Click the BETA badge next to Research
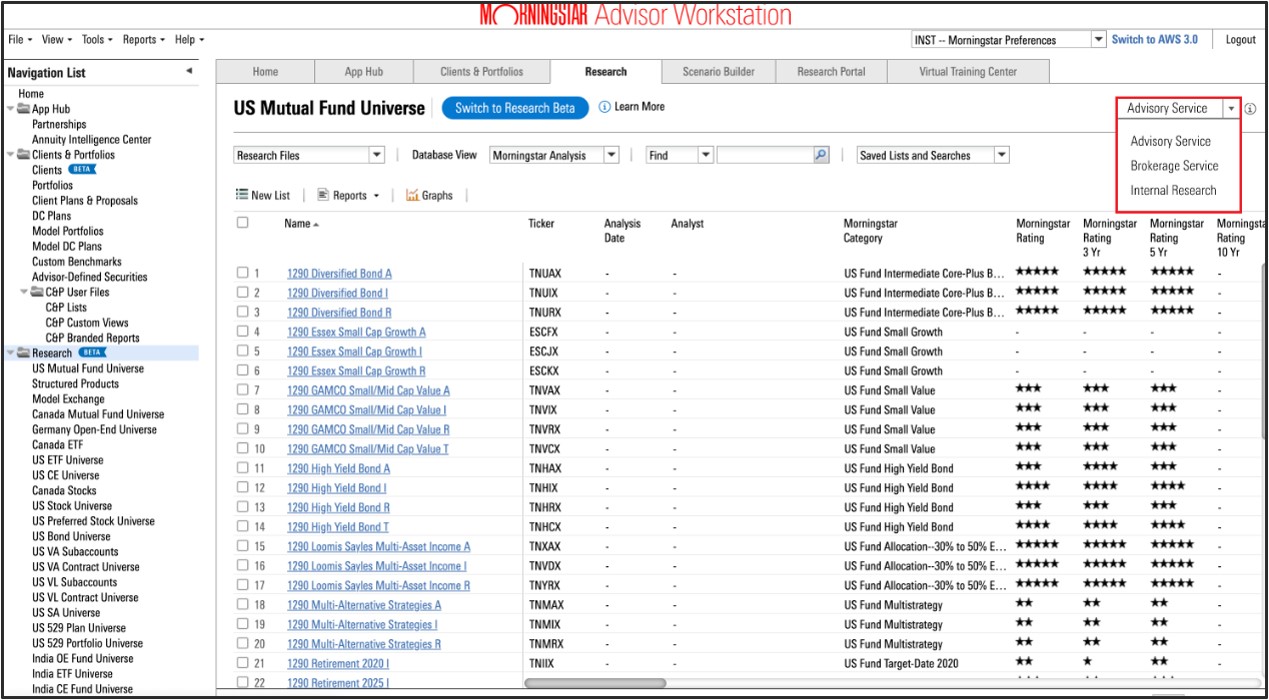 point(91,353)
